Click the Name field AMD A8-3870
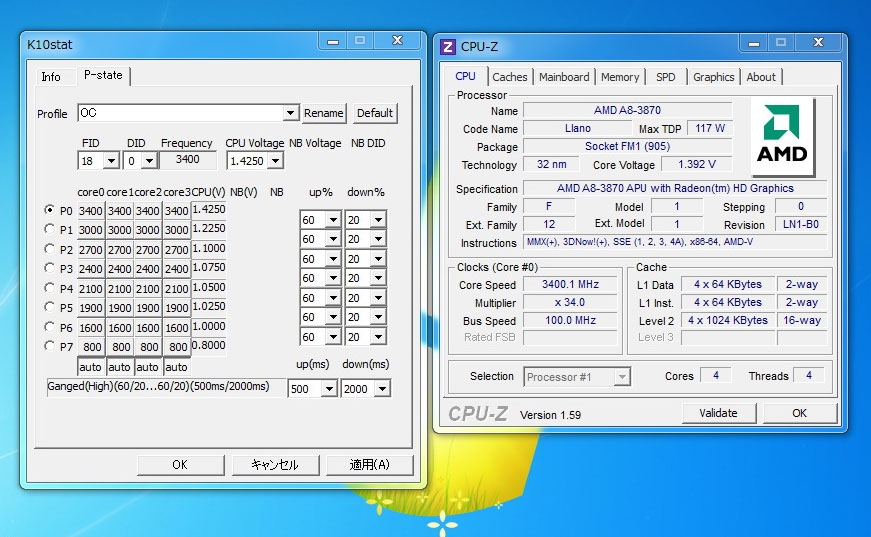Screen dimensions: 871x537 click(628, 110)
